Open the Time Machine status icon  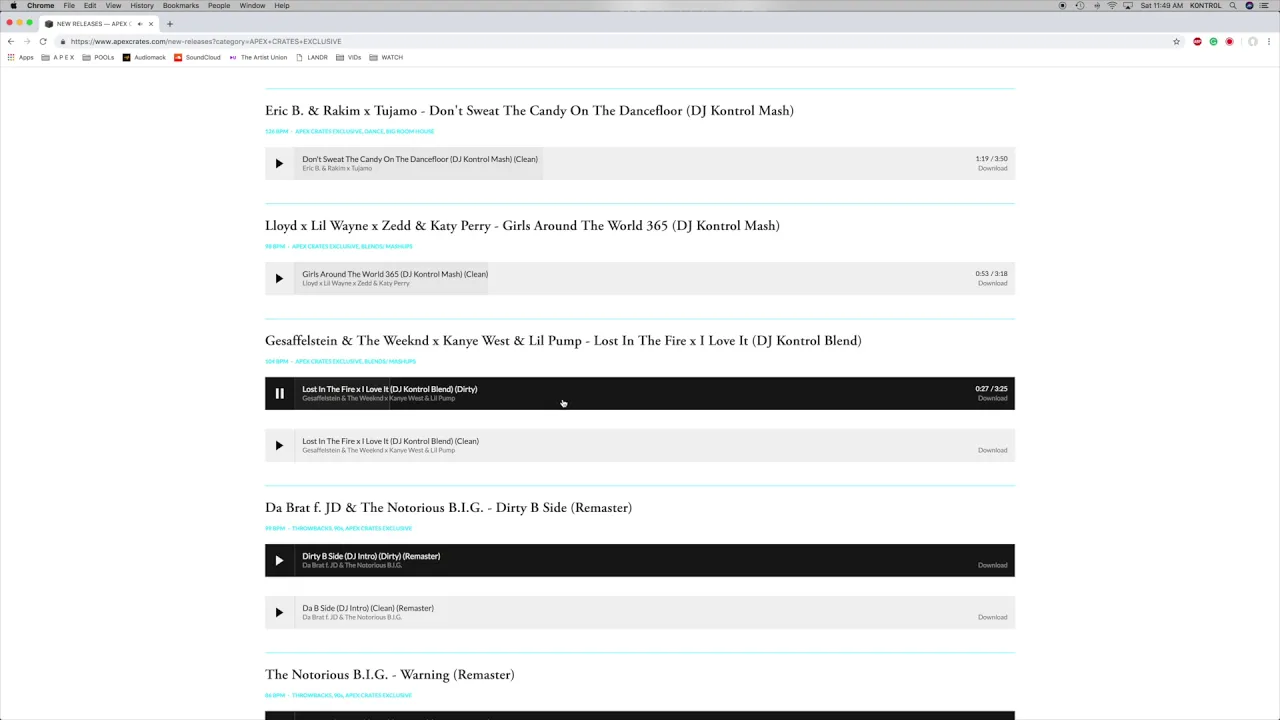[1079, 6]
